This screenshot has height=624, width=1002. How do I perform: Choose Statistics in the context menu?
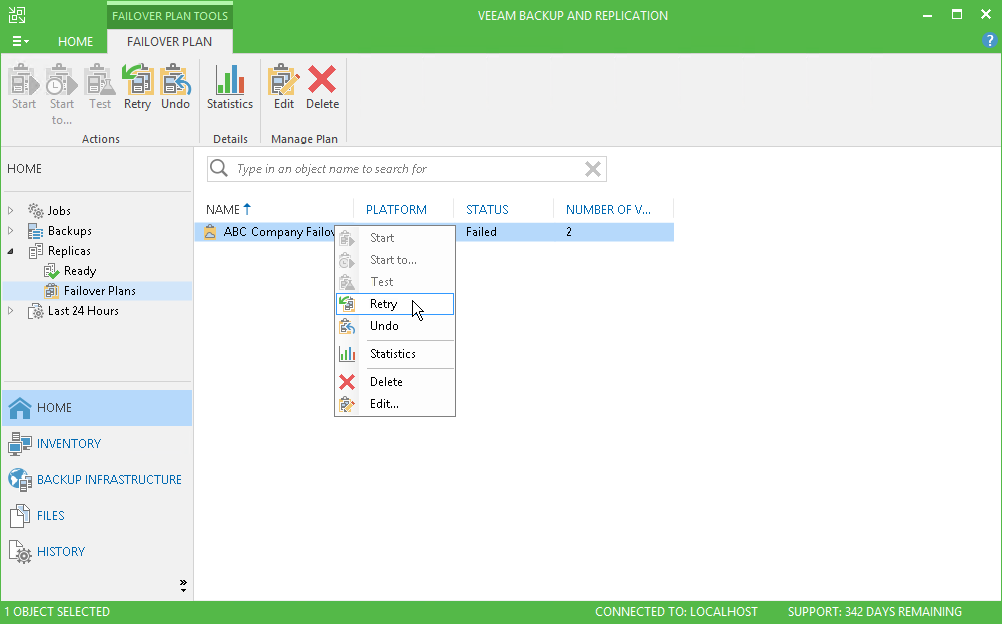point(395,354)
